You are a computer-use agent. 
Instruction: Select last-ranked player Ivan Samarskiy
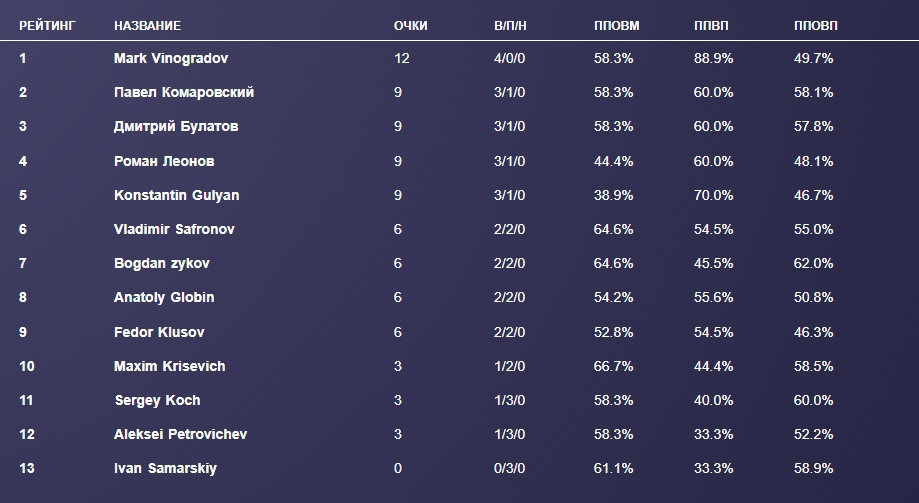165,469
